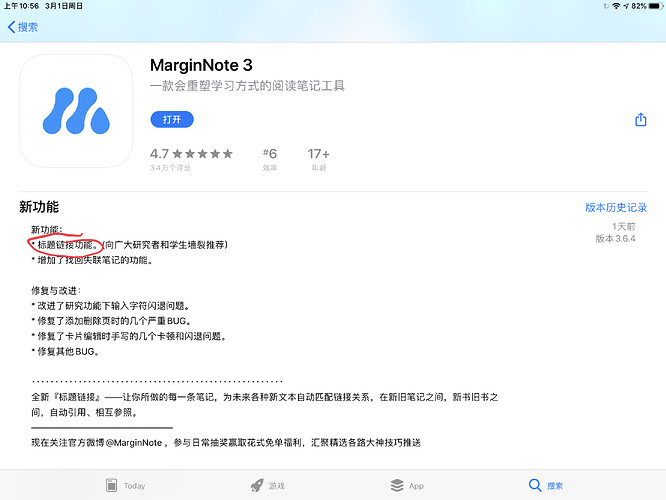This screenshot has height=500, width=666.
Task: Open MarginNote 3 with 打开 button
Action: (x=172, y=119)
